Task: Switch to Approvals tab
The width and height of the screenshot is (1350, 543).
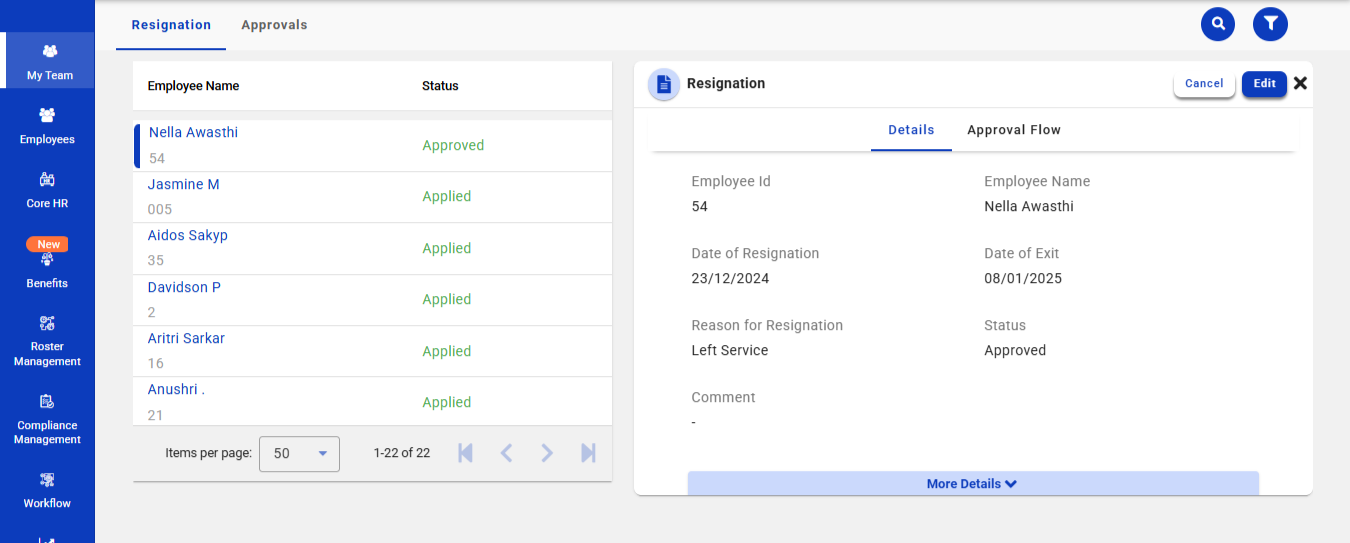Action: [274, 25]
